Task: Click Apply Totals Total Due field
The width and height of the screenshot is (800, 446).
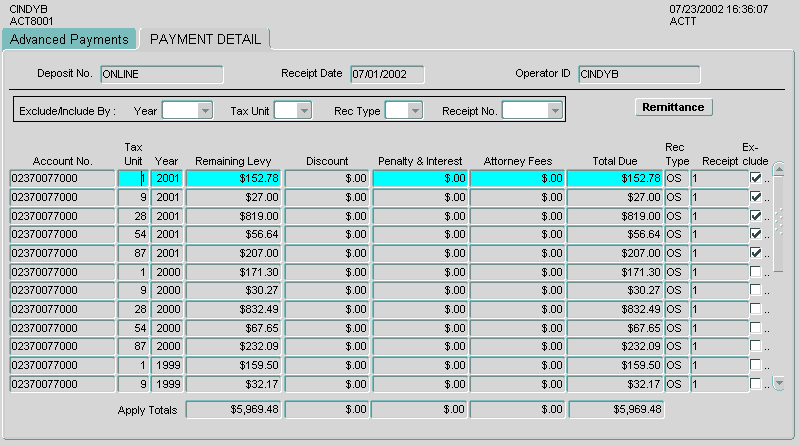Action: tap(616, 409)
